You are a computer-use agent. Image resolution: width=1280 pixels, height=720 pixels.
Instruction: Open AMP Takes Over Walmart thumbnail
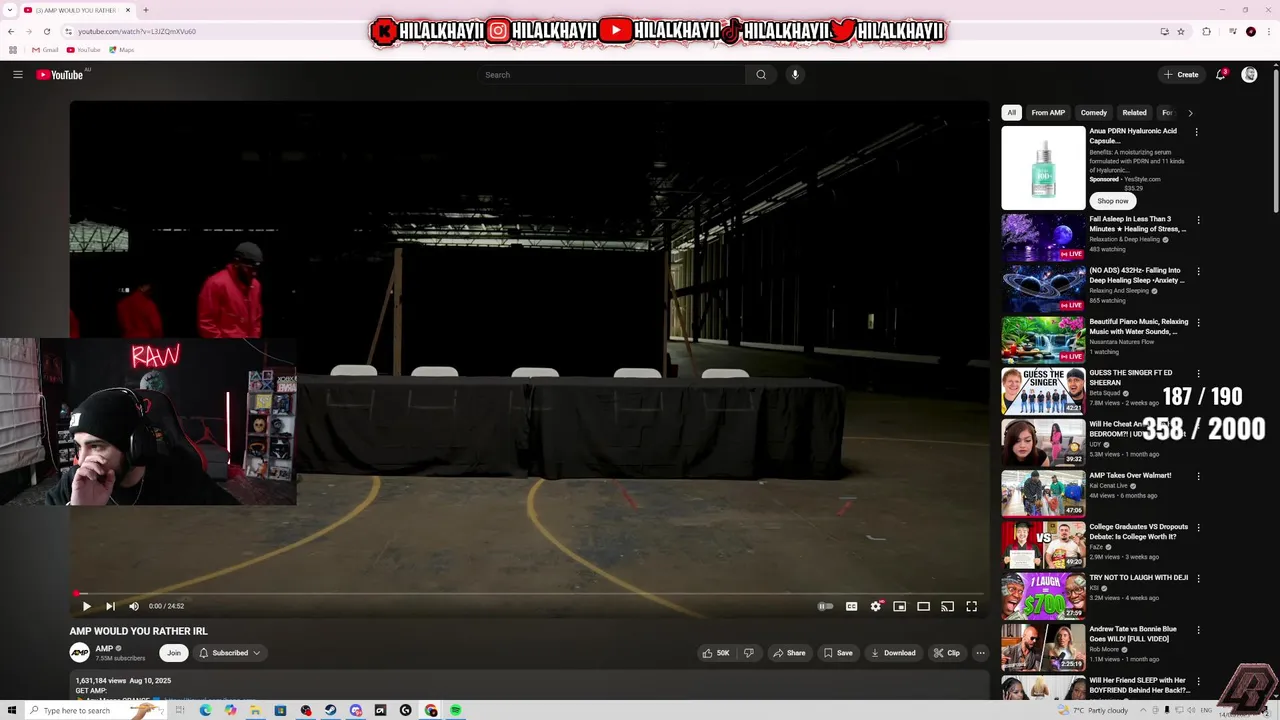(x=1043, y=493)
